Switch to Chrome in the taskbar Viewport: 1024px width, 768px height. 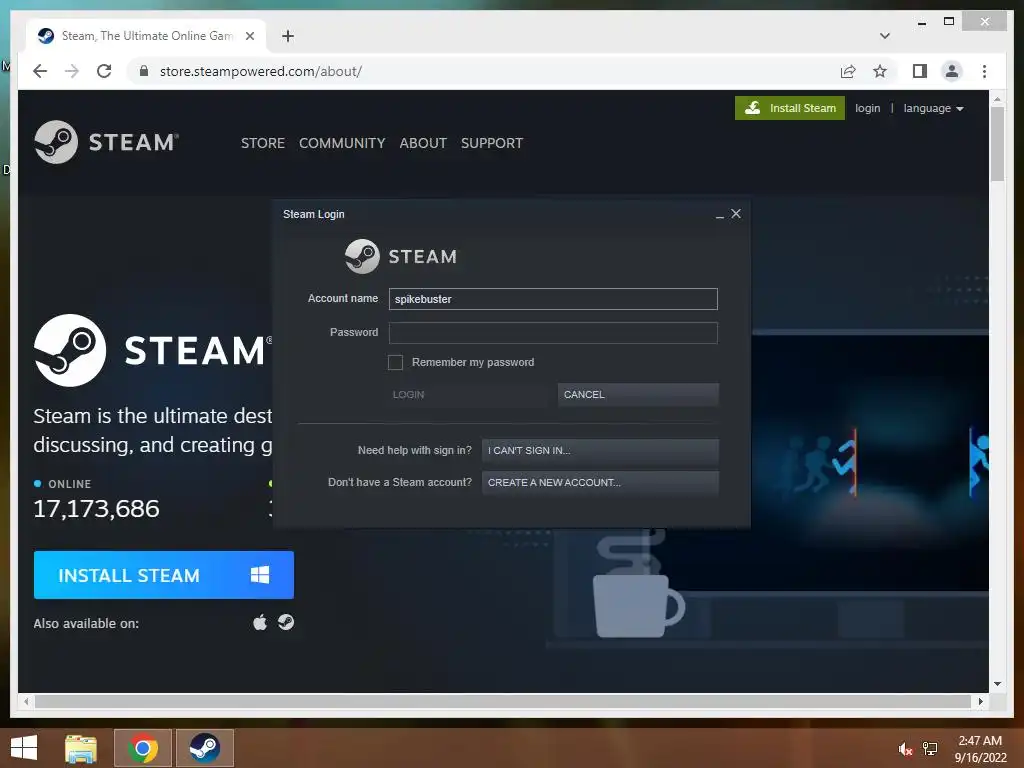(x=142, y=748)
